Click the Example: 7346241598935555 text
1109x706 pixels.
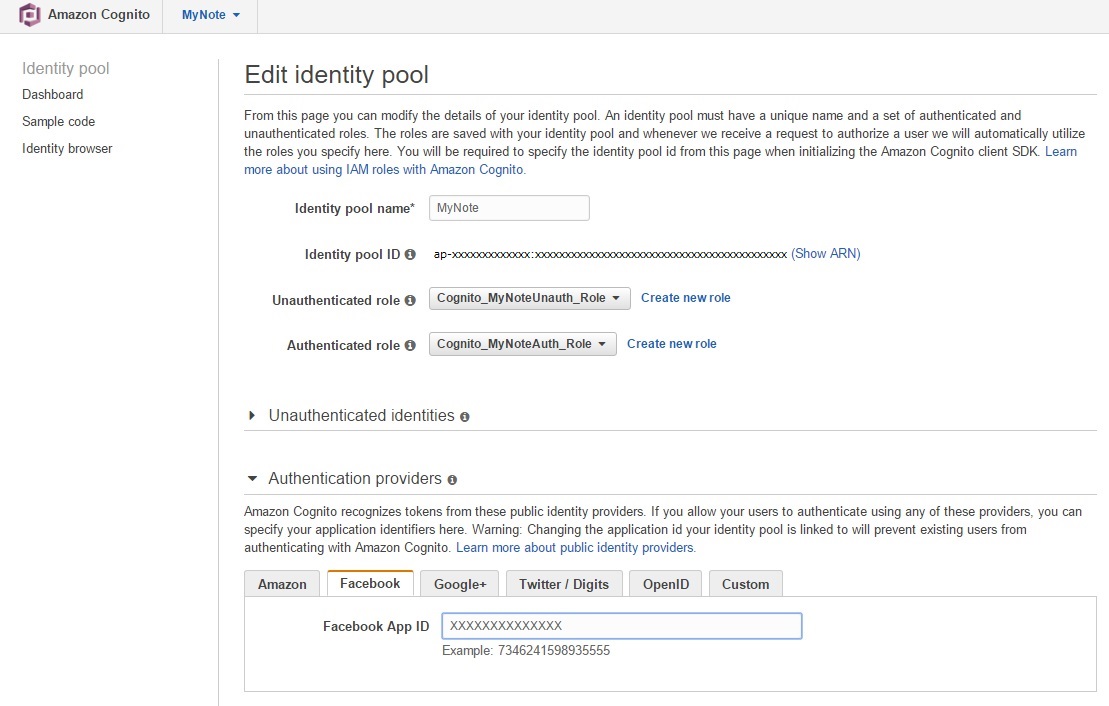click(526, 650)
